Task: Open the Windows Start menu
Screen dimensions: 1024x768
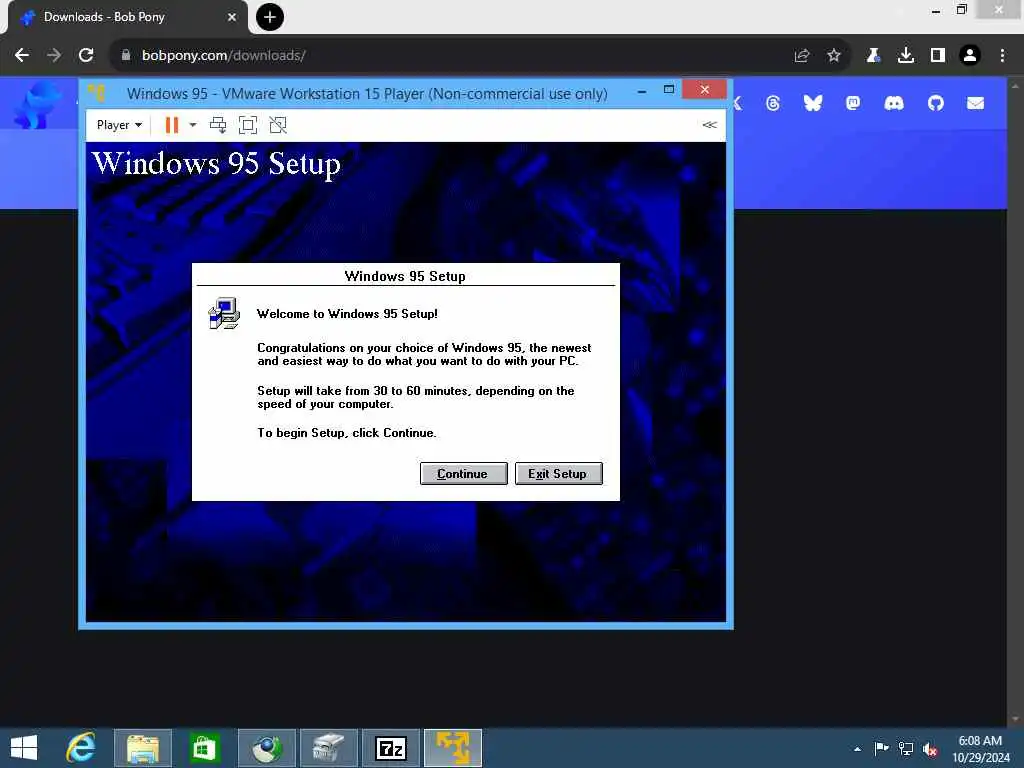Action: (24, 748)
